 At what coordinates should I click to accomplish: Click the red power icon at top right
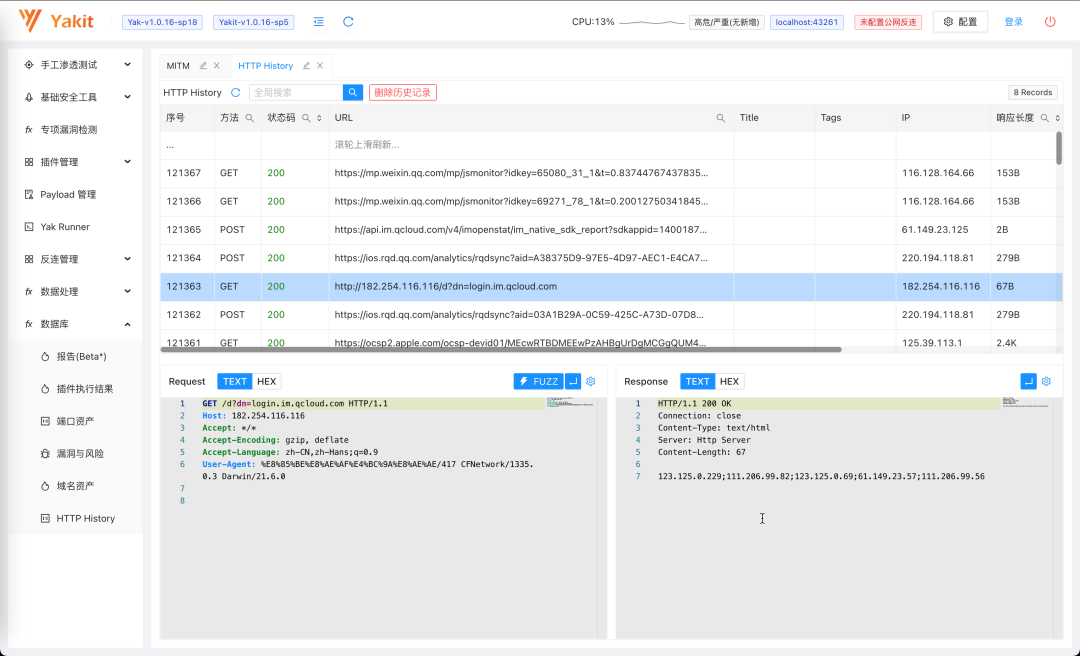point(1050,21)
